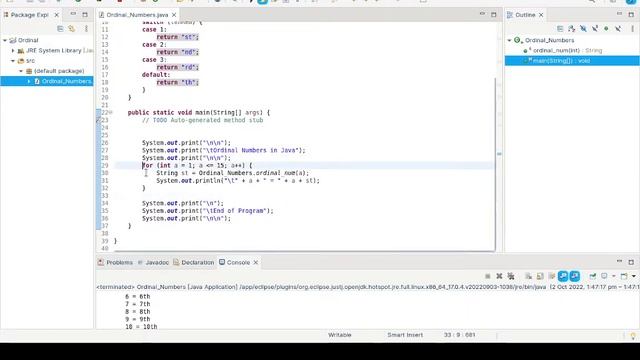Expand the JRE System Library node

13,51
